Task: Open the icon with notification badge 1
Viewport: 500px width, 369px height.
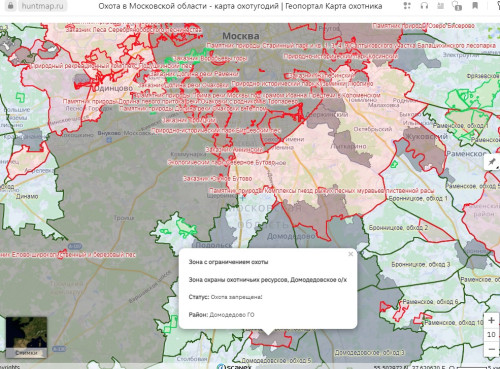Action: coord(457,6)
